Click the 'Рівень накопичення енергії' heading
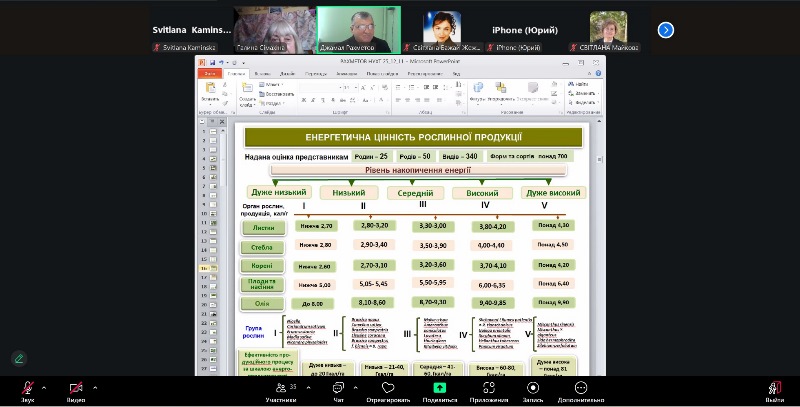Screen dimensions: 800x407 [x=418, y=170]
